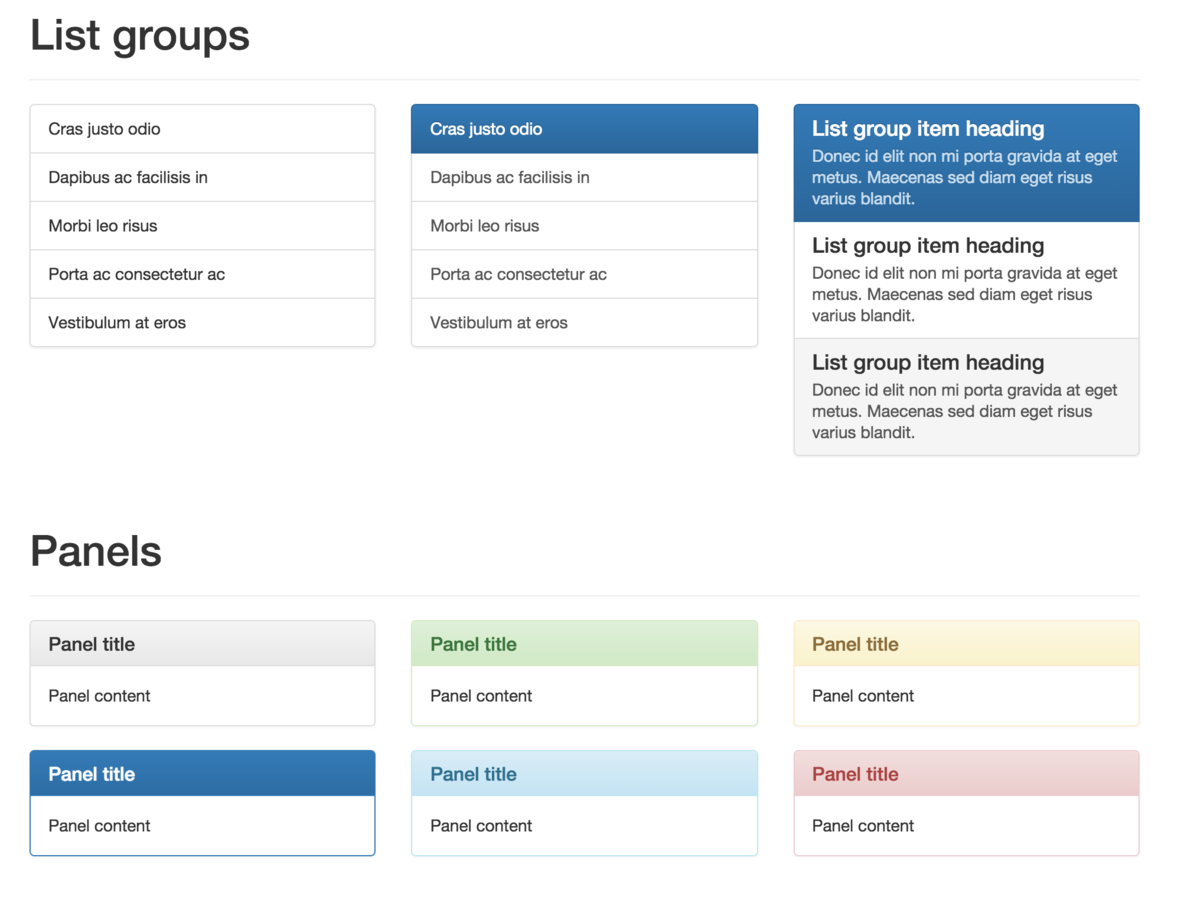
Task: Click the description text in the blue list item
Action: point(964,178)
